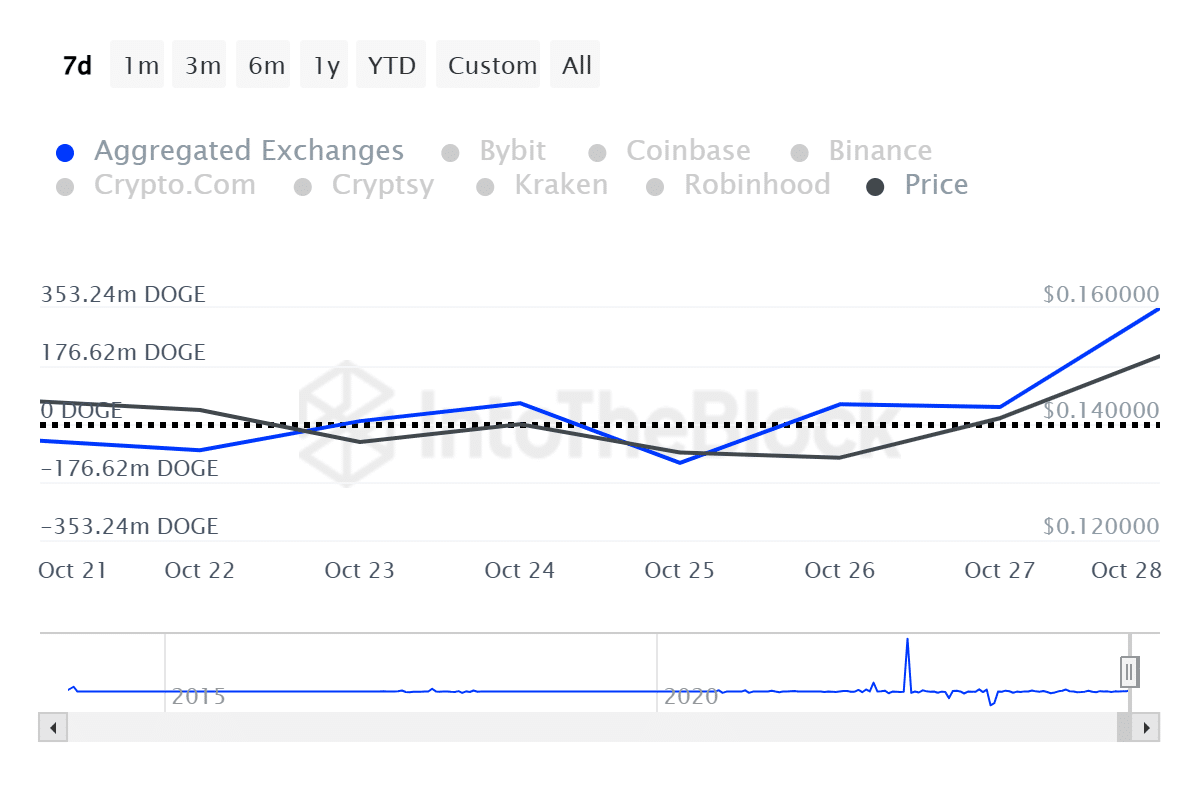The height and width of the screenshot is (800, 1200).
Task: Click the Kraken legend dot icon
Action: point(486,186)
